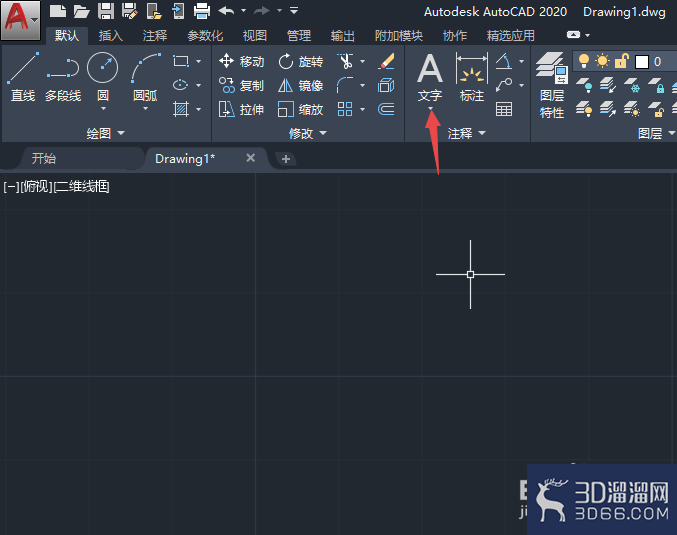Expand the Modify (修改) panel
This screenshot has height=535, width=677.
click(307, 133)
